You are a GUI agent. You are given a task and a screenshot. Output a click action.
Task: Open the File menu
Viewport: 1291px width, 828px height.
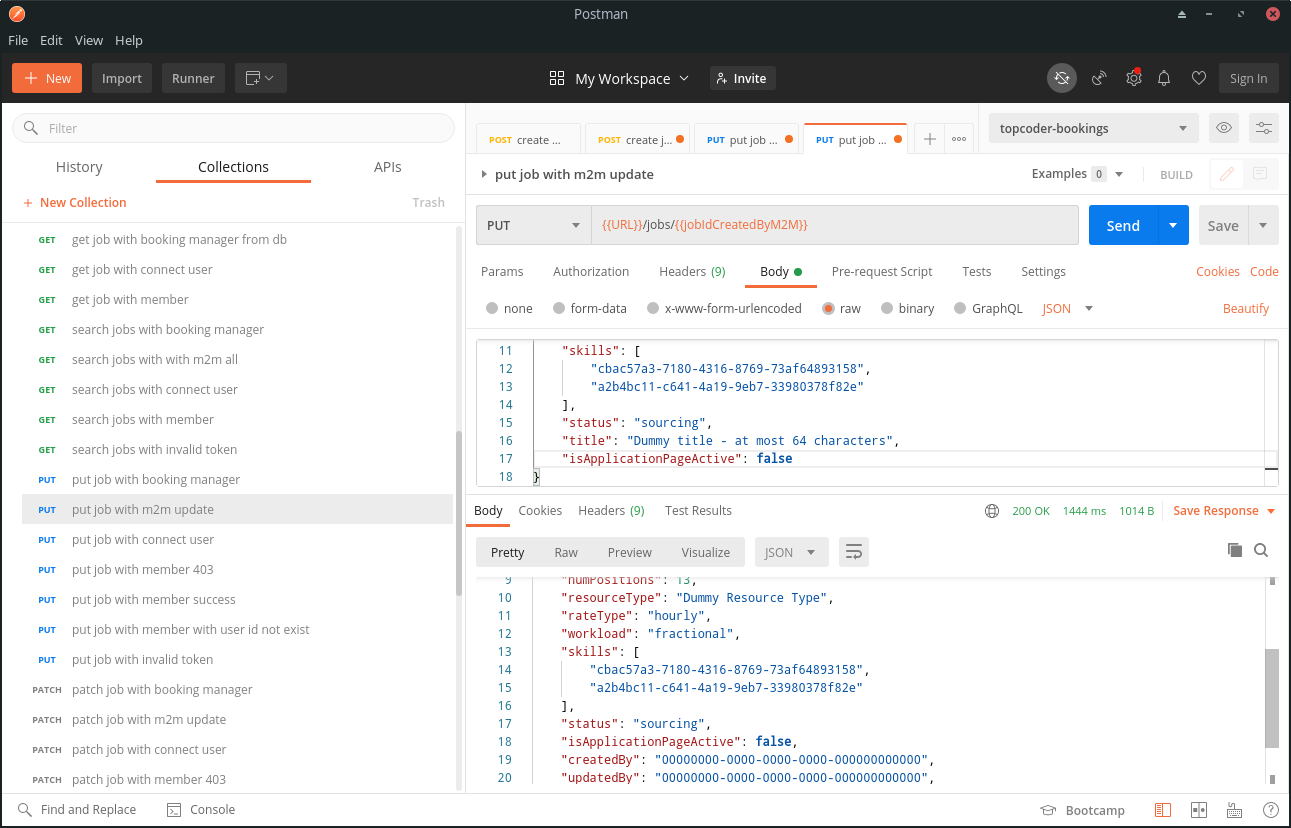coord(18,40)
